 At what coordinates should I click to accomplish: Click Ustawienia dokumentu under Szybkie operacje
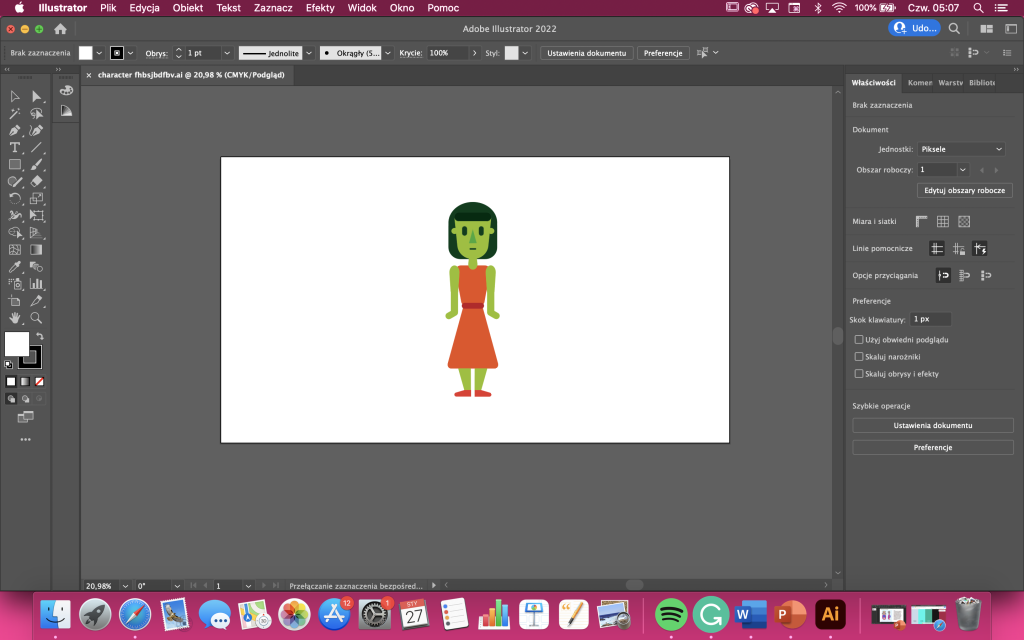(933, 425)
